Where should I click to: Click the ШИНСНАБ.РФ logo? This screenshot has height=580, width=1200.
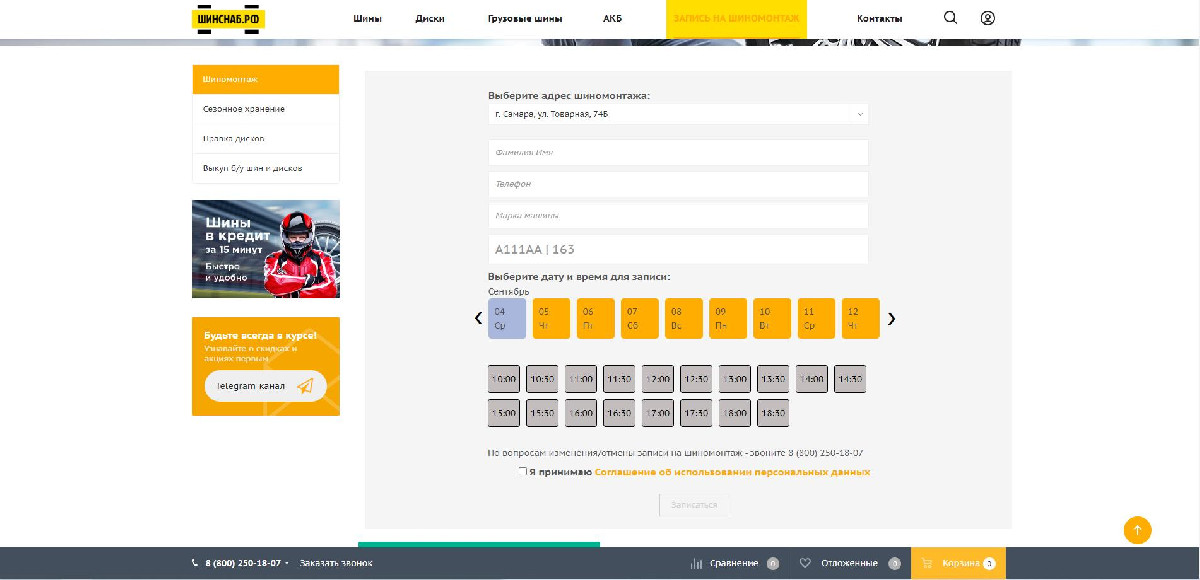point(228,18)
